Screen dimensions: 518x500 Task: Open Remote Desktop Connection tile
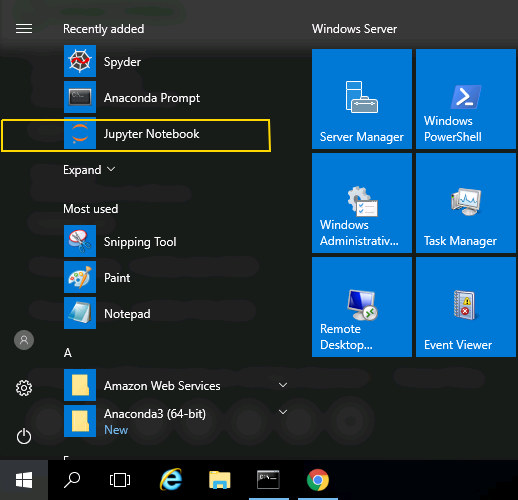[x=362, y=307]
